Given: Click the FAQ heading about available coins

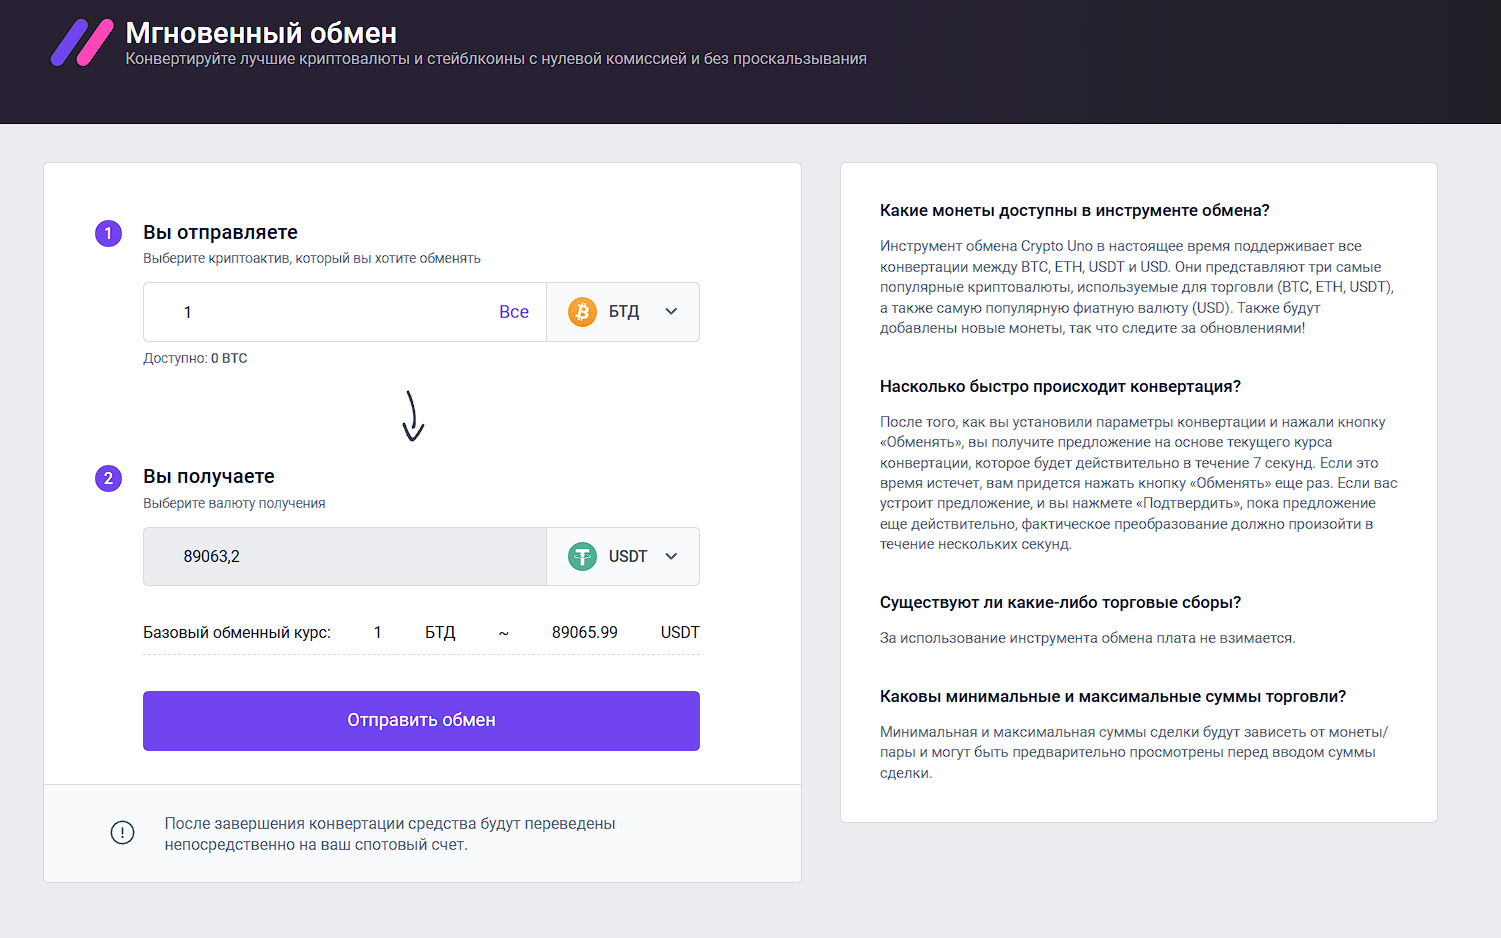Looking at the screenshot, I should point(1074,210).
